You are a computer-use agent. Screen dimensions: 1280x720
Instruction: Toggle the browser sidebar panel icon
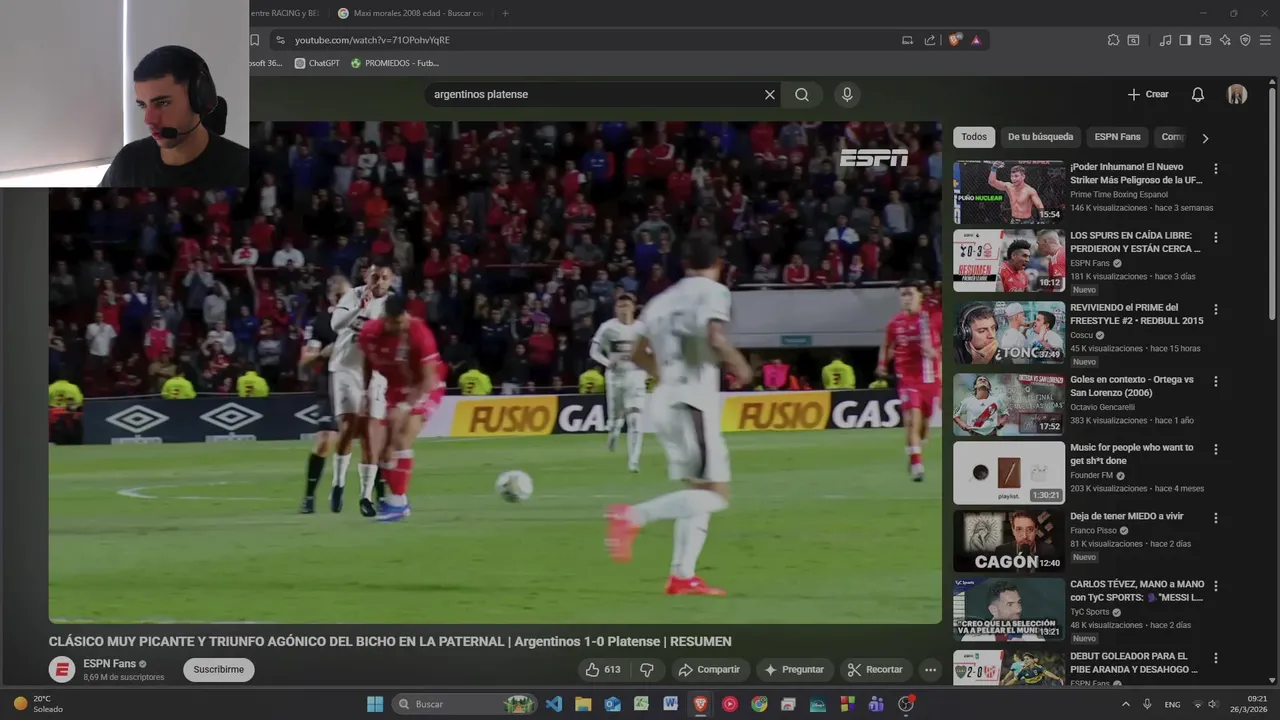pyautogui.click(x=1185, y=40)
